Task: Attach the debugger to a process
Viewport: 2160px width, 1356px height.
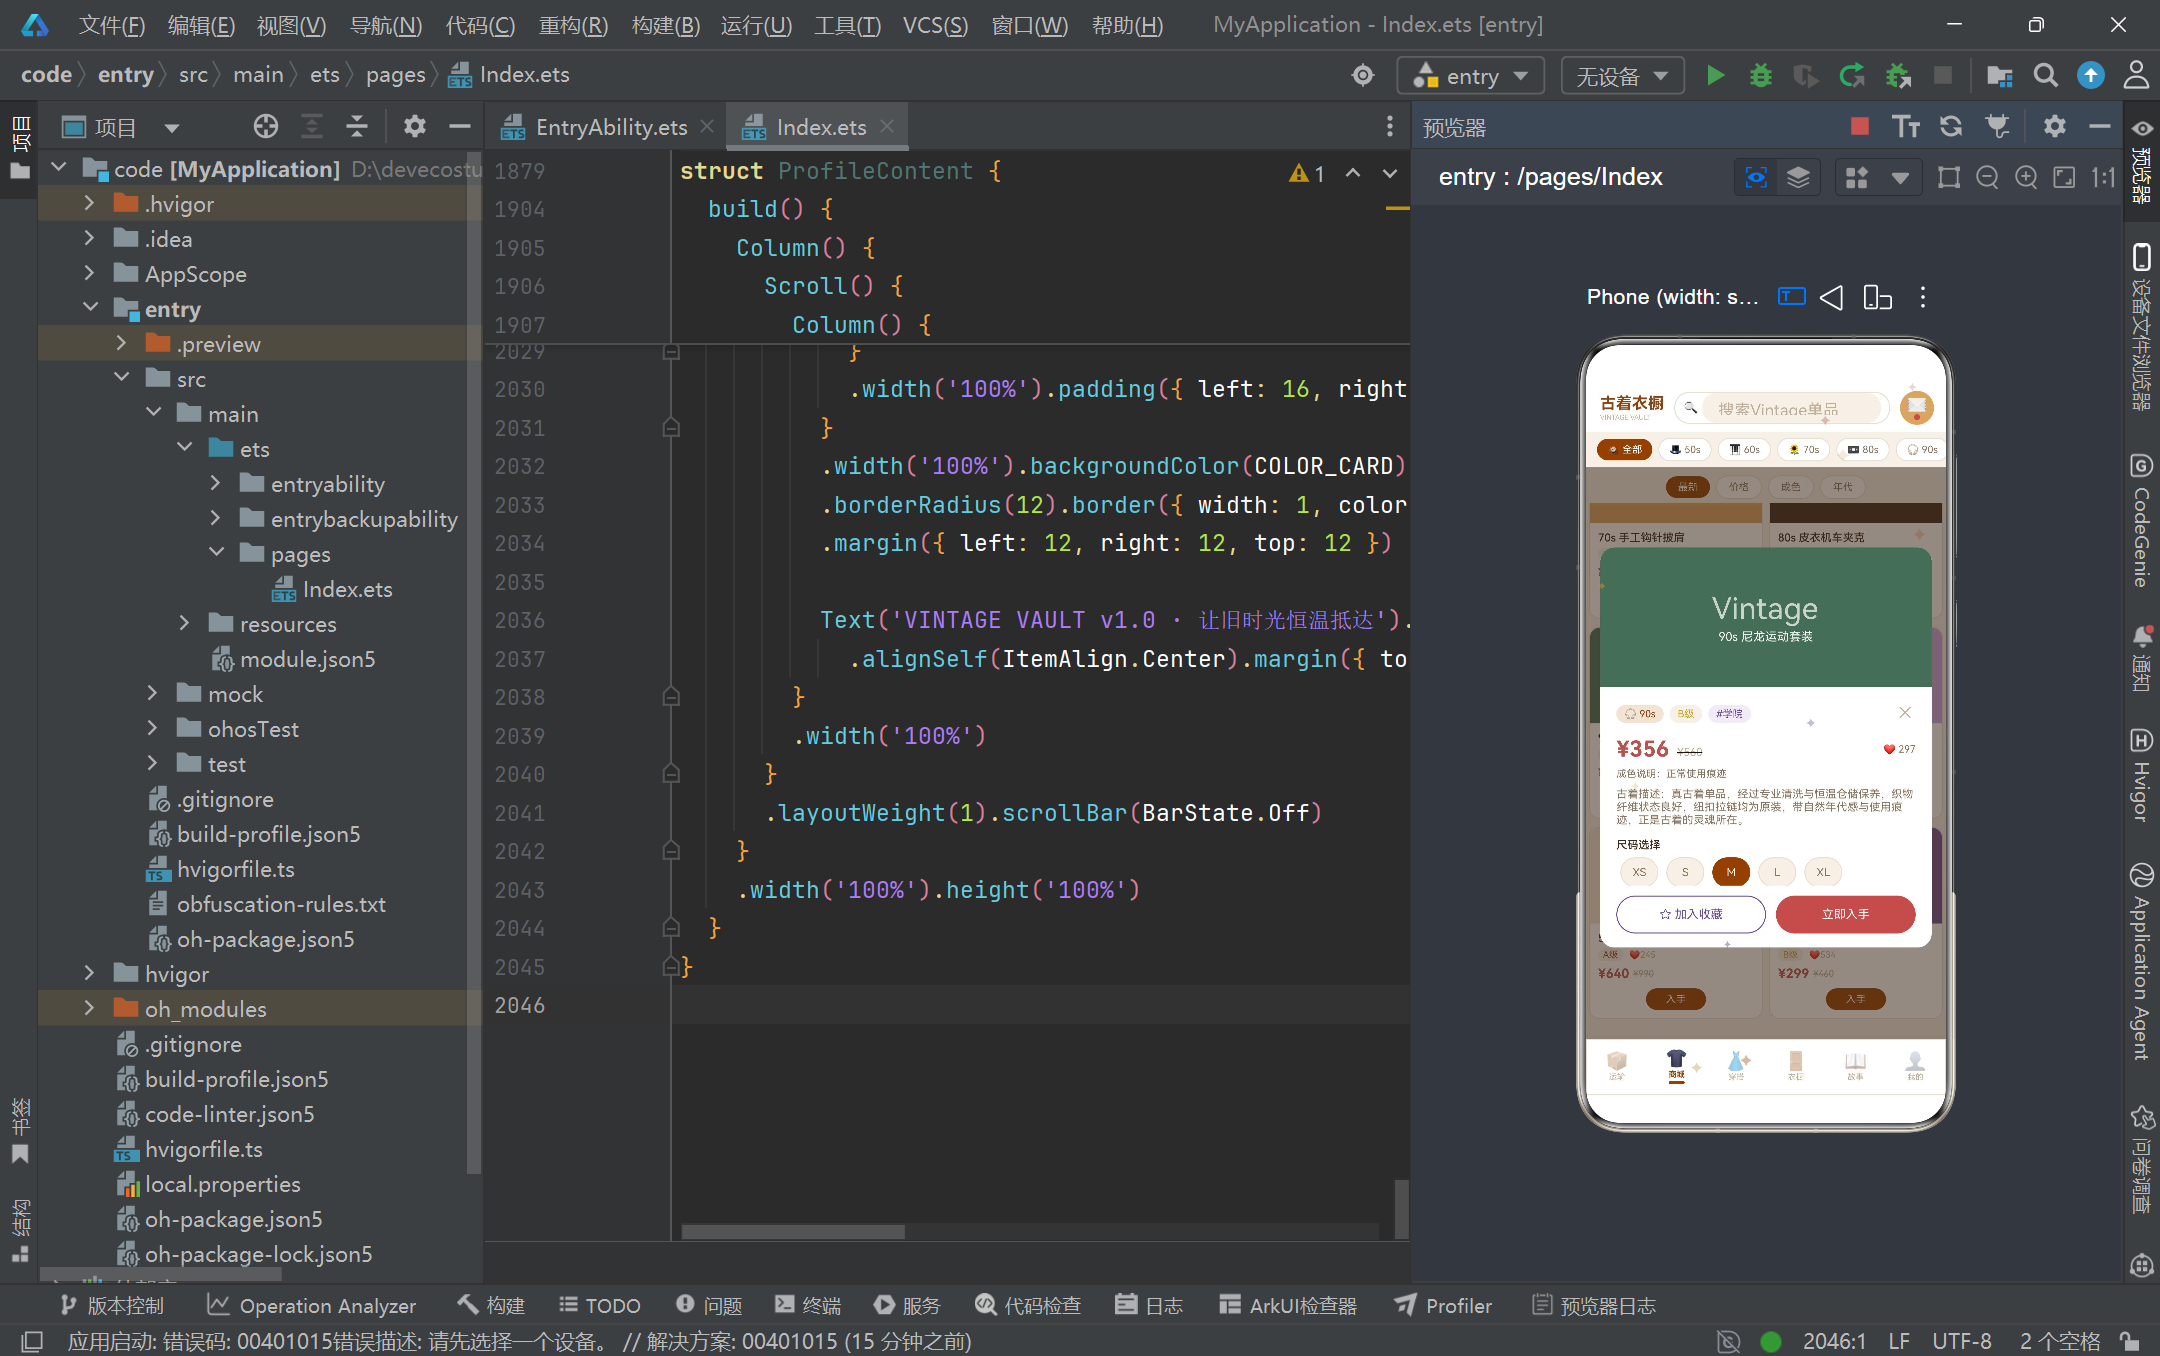Action: [1897, 76]
